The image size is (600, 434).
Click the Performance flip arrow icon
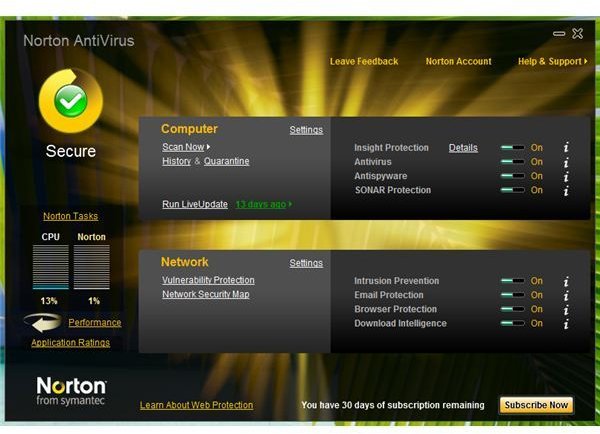tap(43, 323)
